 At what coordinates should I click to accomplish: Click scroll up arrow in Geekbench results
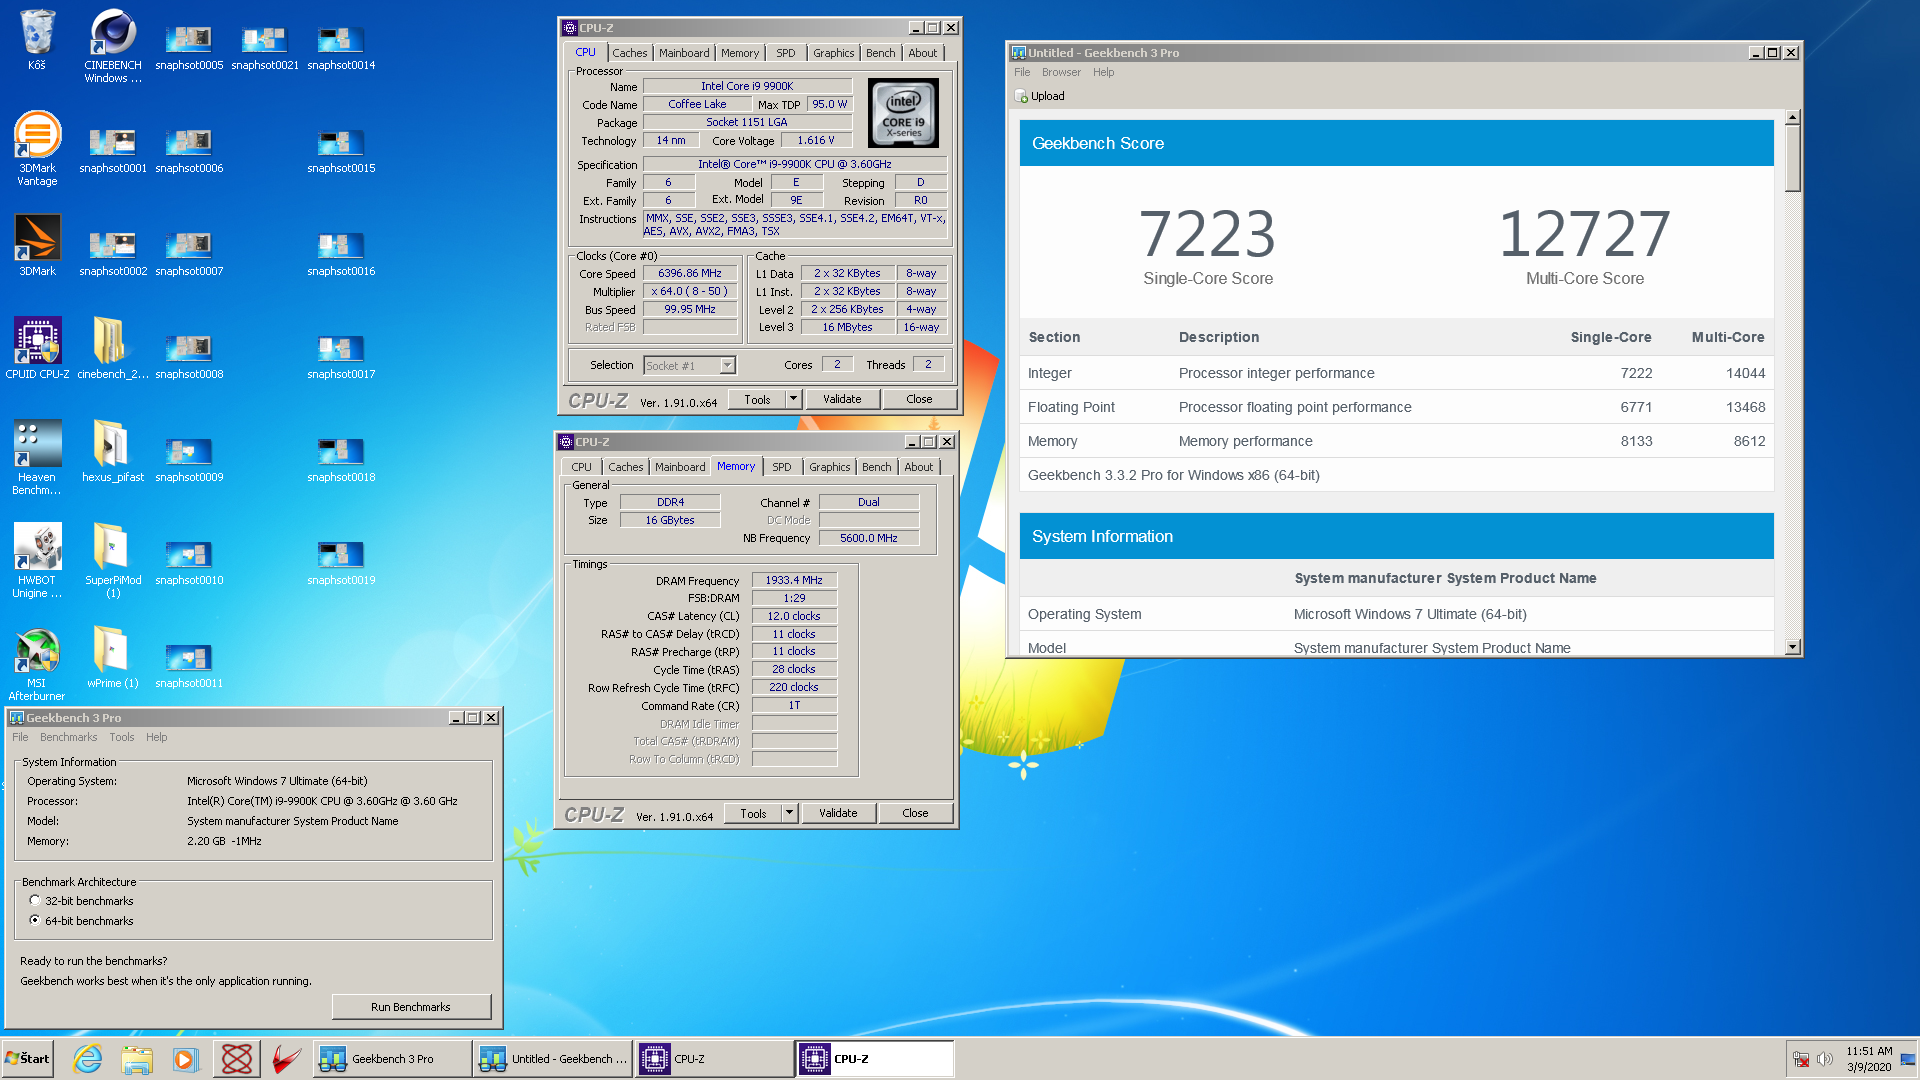(x=1793, y=117)
